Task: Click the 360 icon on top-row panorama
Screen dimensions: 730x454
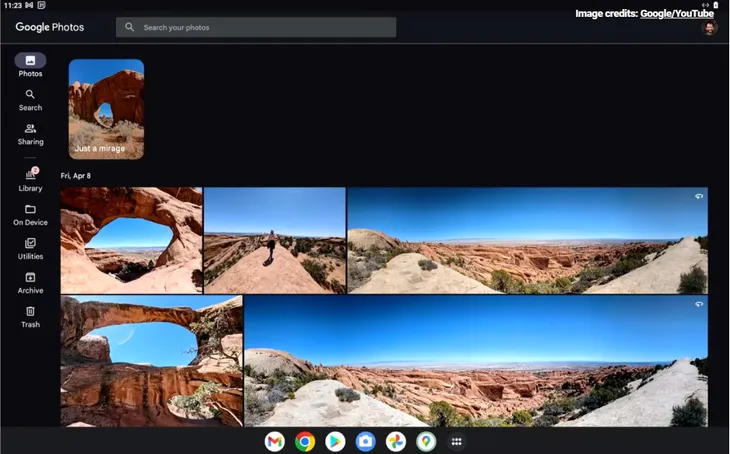Action: pyautogui.click(x=699, y=196)
